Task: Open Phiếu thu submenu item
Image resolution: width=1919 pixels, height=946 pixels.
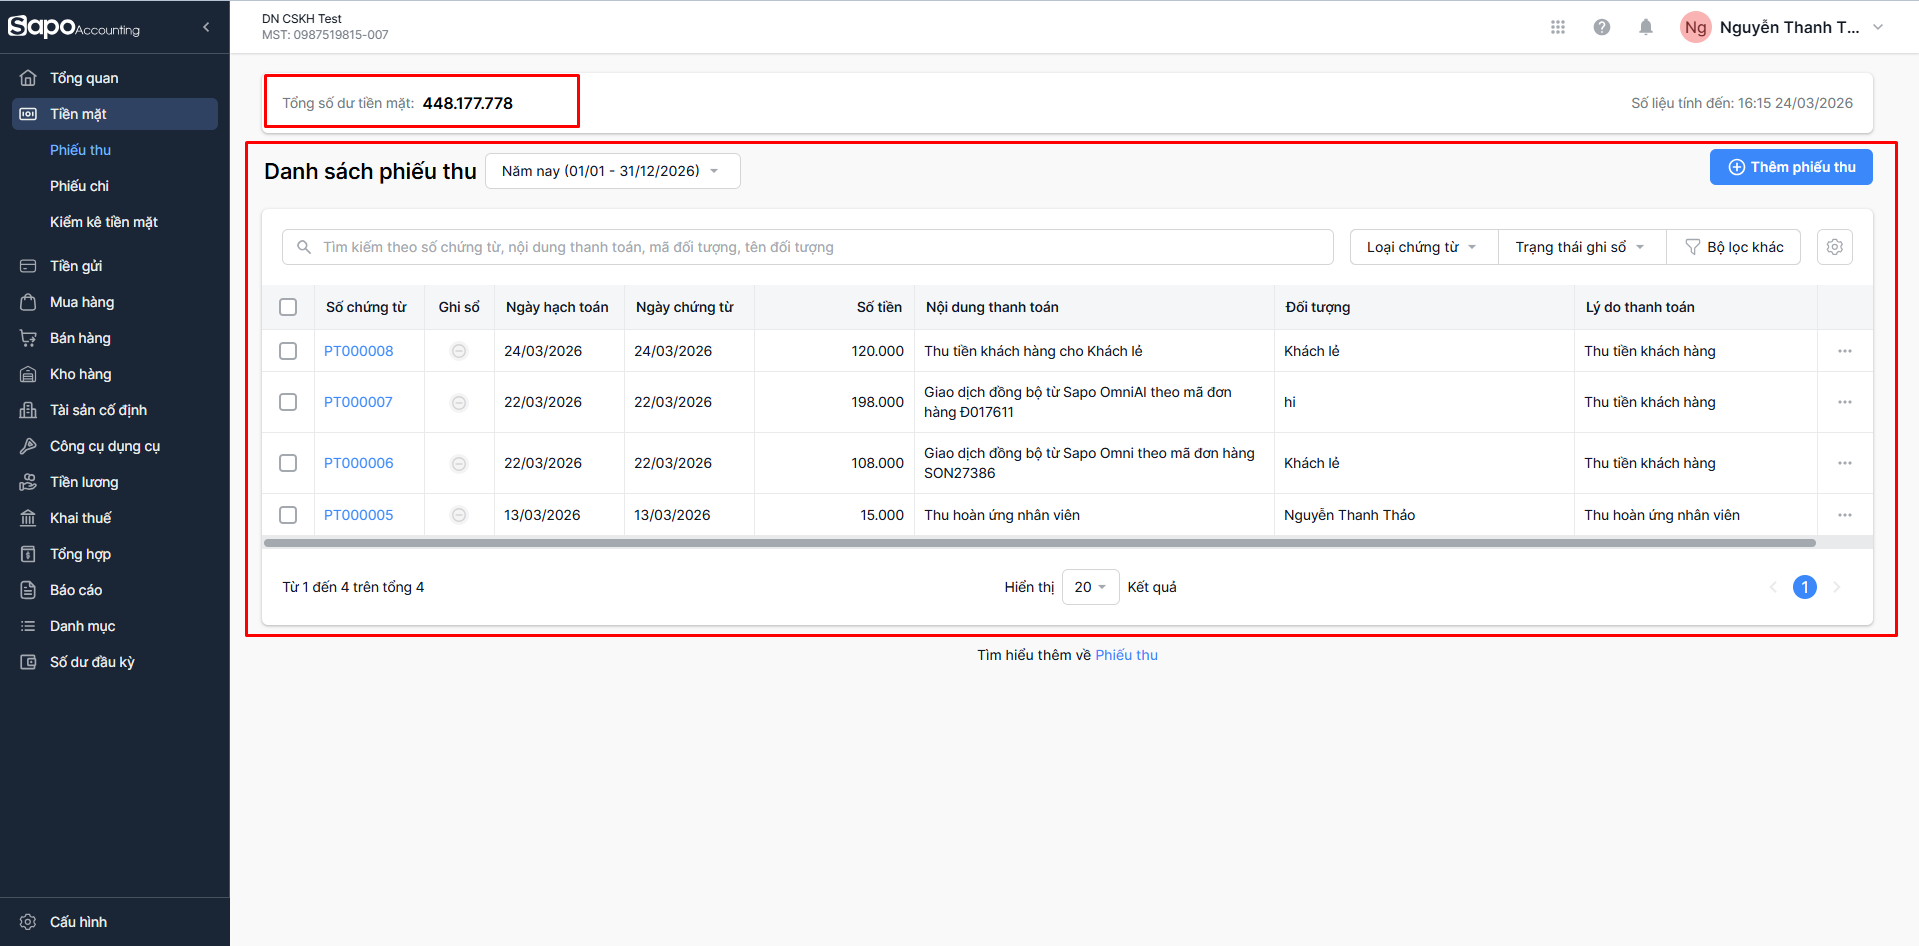Action: [x=81, y=150]
